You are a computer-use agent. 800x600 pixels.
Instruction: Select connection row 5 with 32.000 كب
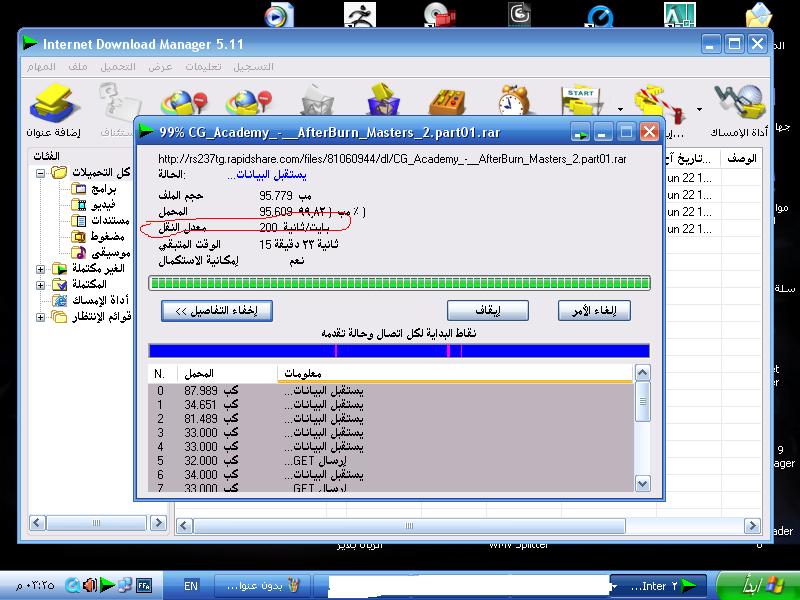coord(391,461)
